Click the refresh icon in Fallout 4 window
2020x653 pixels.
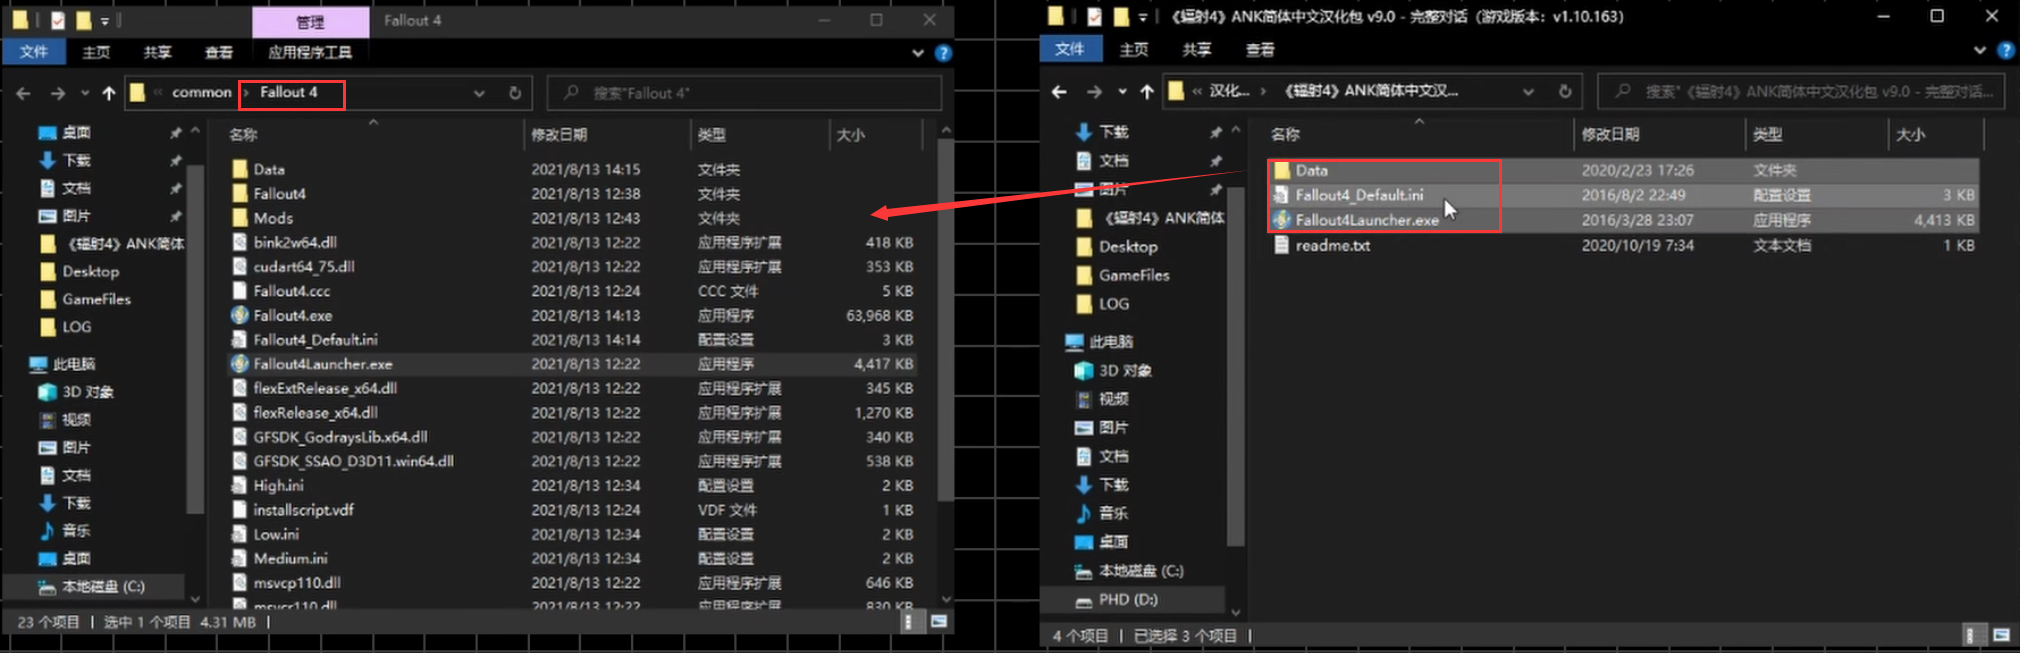(515, 93)
